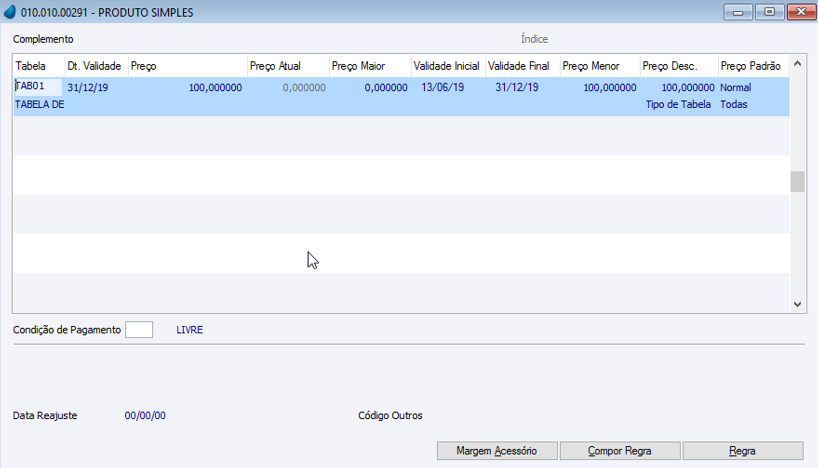Image resolution: width=818 pixels, height=468 pixels.
Task: Click the Preço Desc. column header
Action: click(679, 66)
